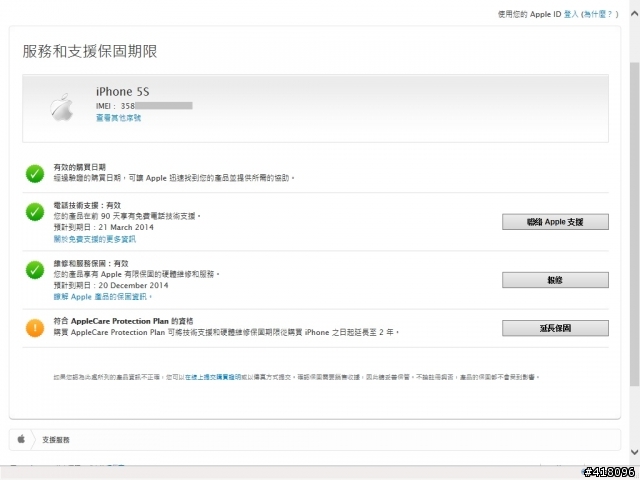Open the 為什麼？ link at the top
The height and width of the screenshot is (480, 640).
click(598, 14)
